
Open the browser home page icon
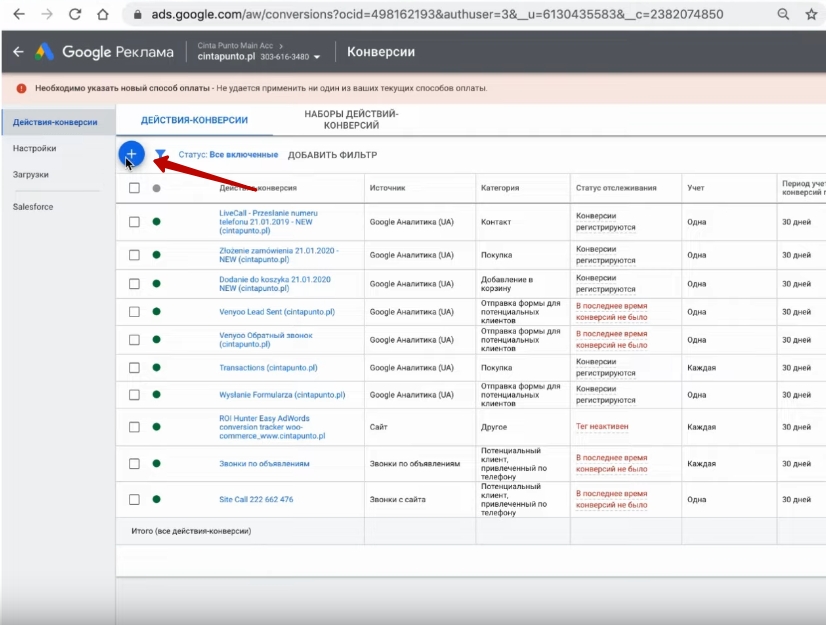[x=103, y=14]
